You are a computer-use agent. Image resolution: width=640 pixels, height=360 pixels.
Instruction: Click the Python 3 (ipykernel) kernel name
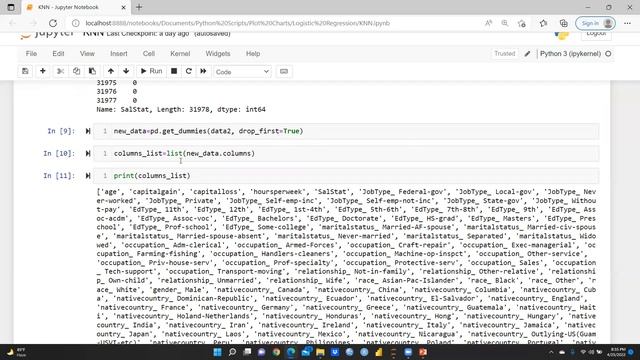[570, 53]
